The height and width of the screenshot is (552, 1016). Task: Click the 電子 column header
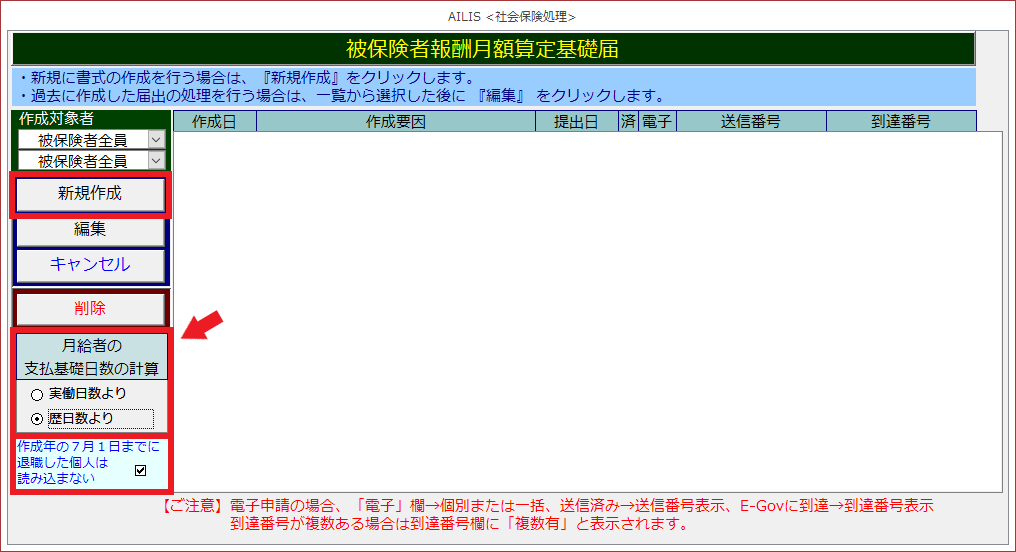pos(656,122)
